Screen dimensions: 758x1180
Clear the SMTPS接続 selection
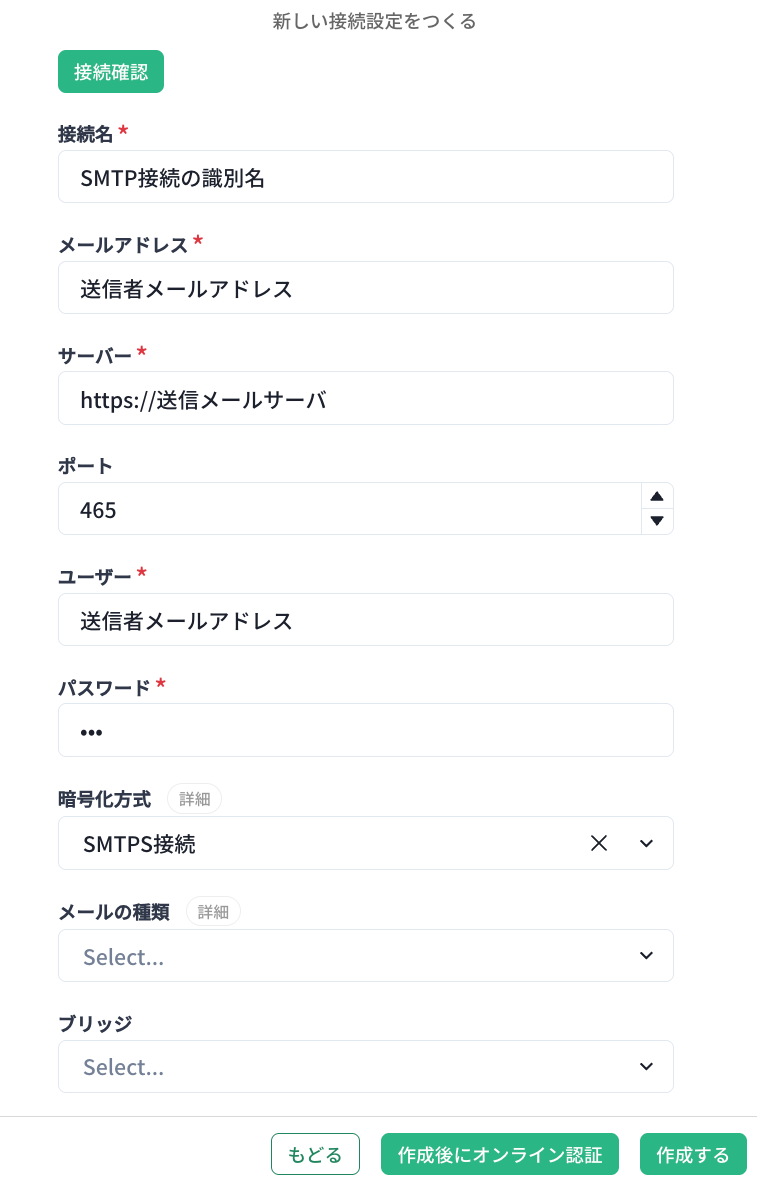point(599,843)
